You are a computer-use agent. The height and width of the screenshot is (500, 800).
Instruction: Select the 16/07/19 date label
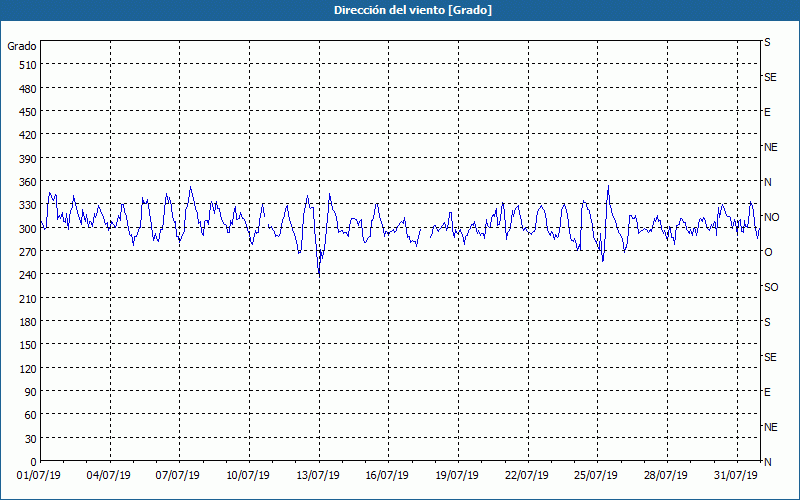(x=387, y=476)
